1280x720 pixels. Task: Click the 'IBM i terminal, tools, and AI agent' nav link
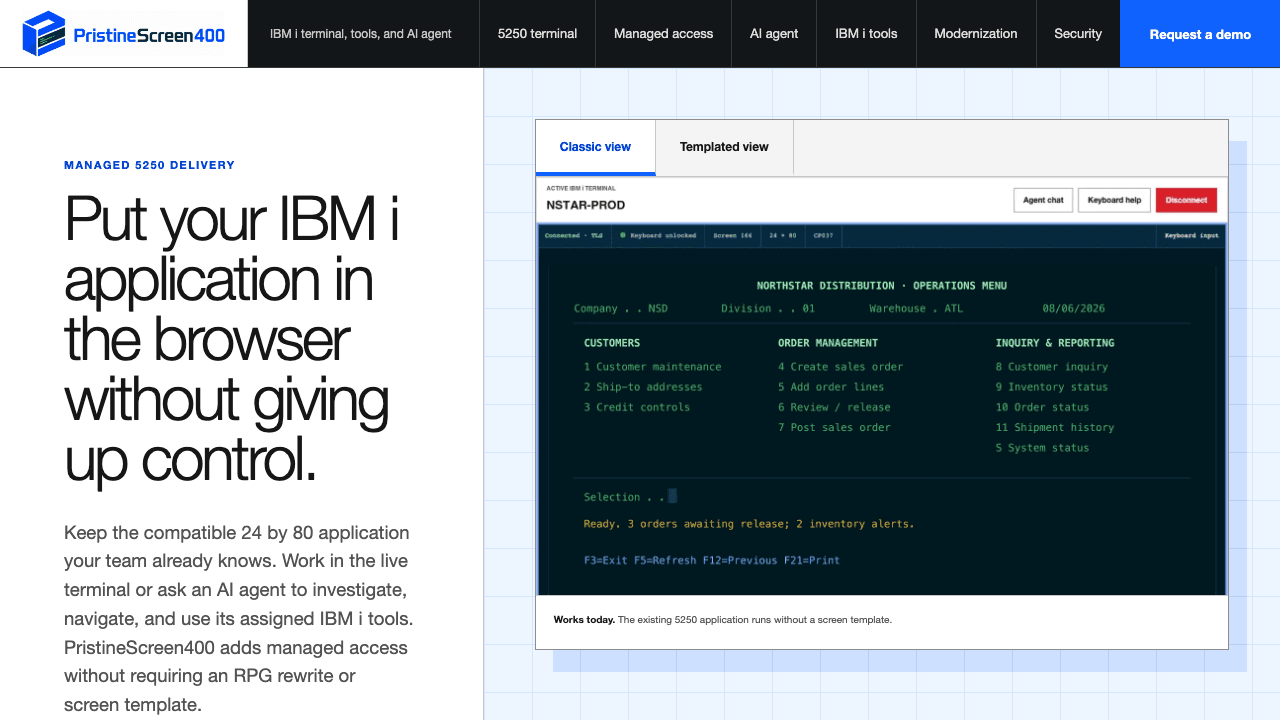tap(361, 34)
